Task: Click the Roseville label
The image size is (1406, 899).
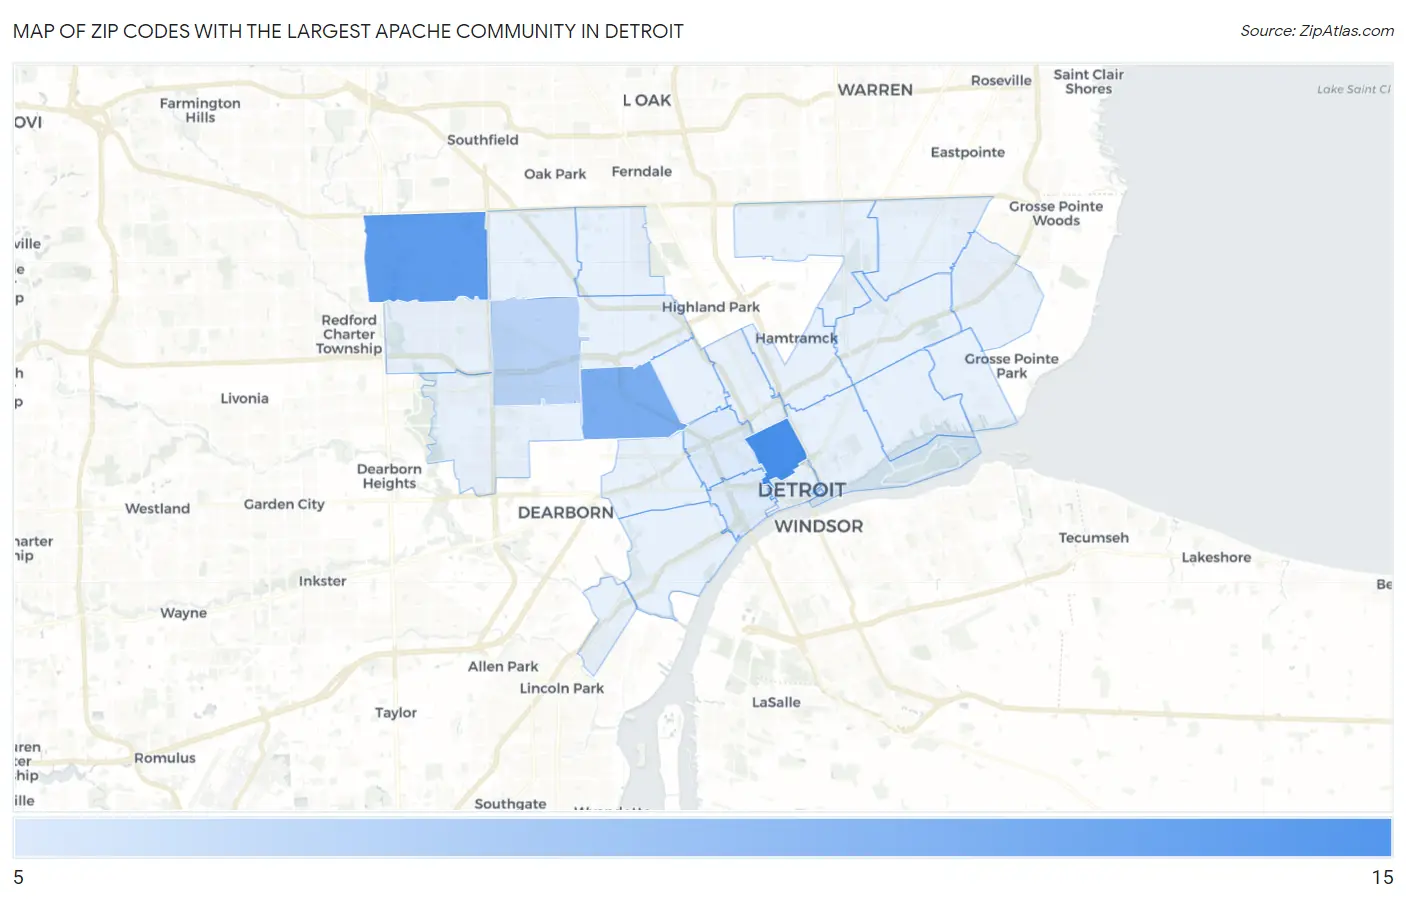Action: [x=1001, y=80]
